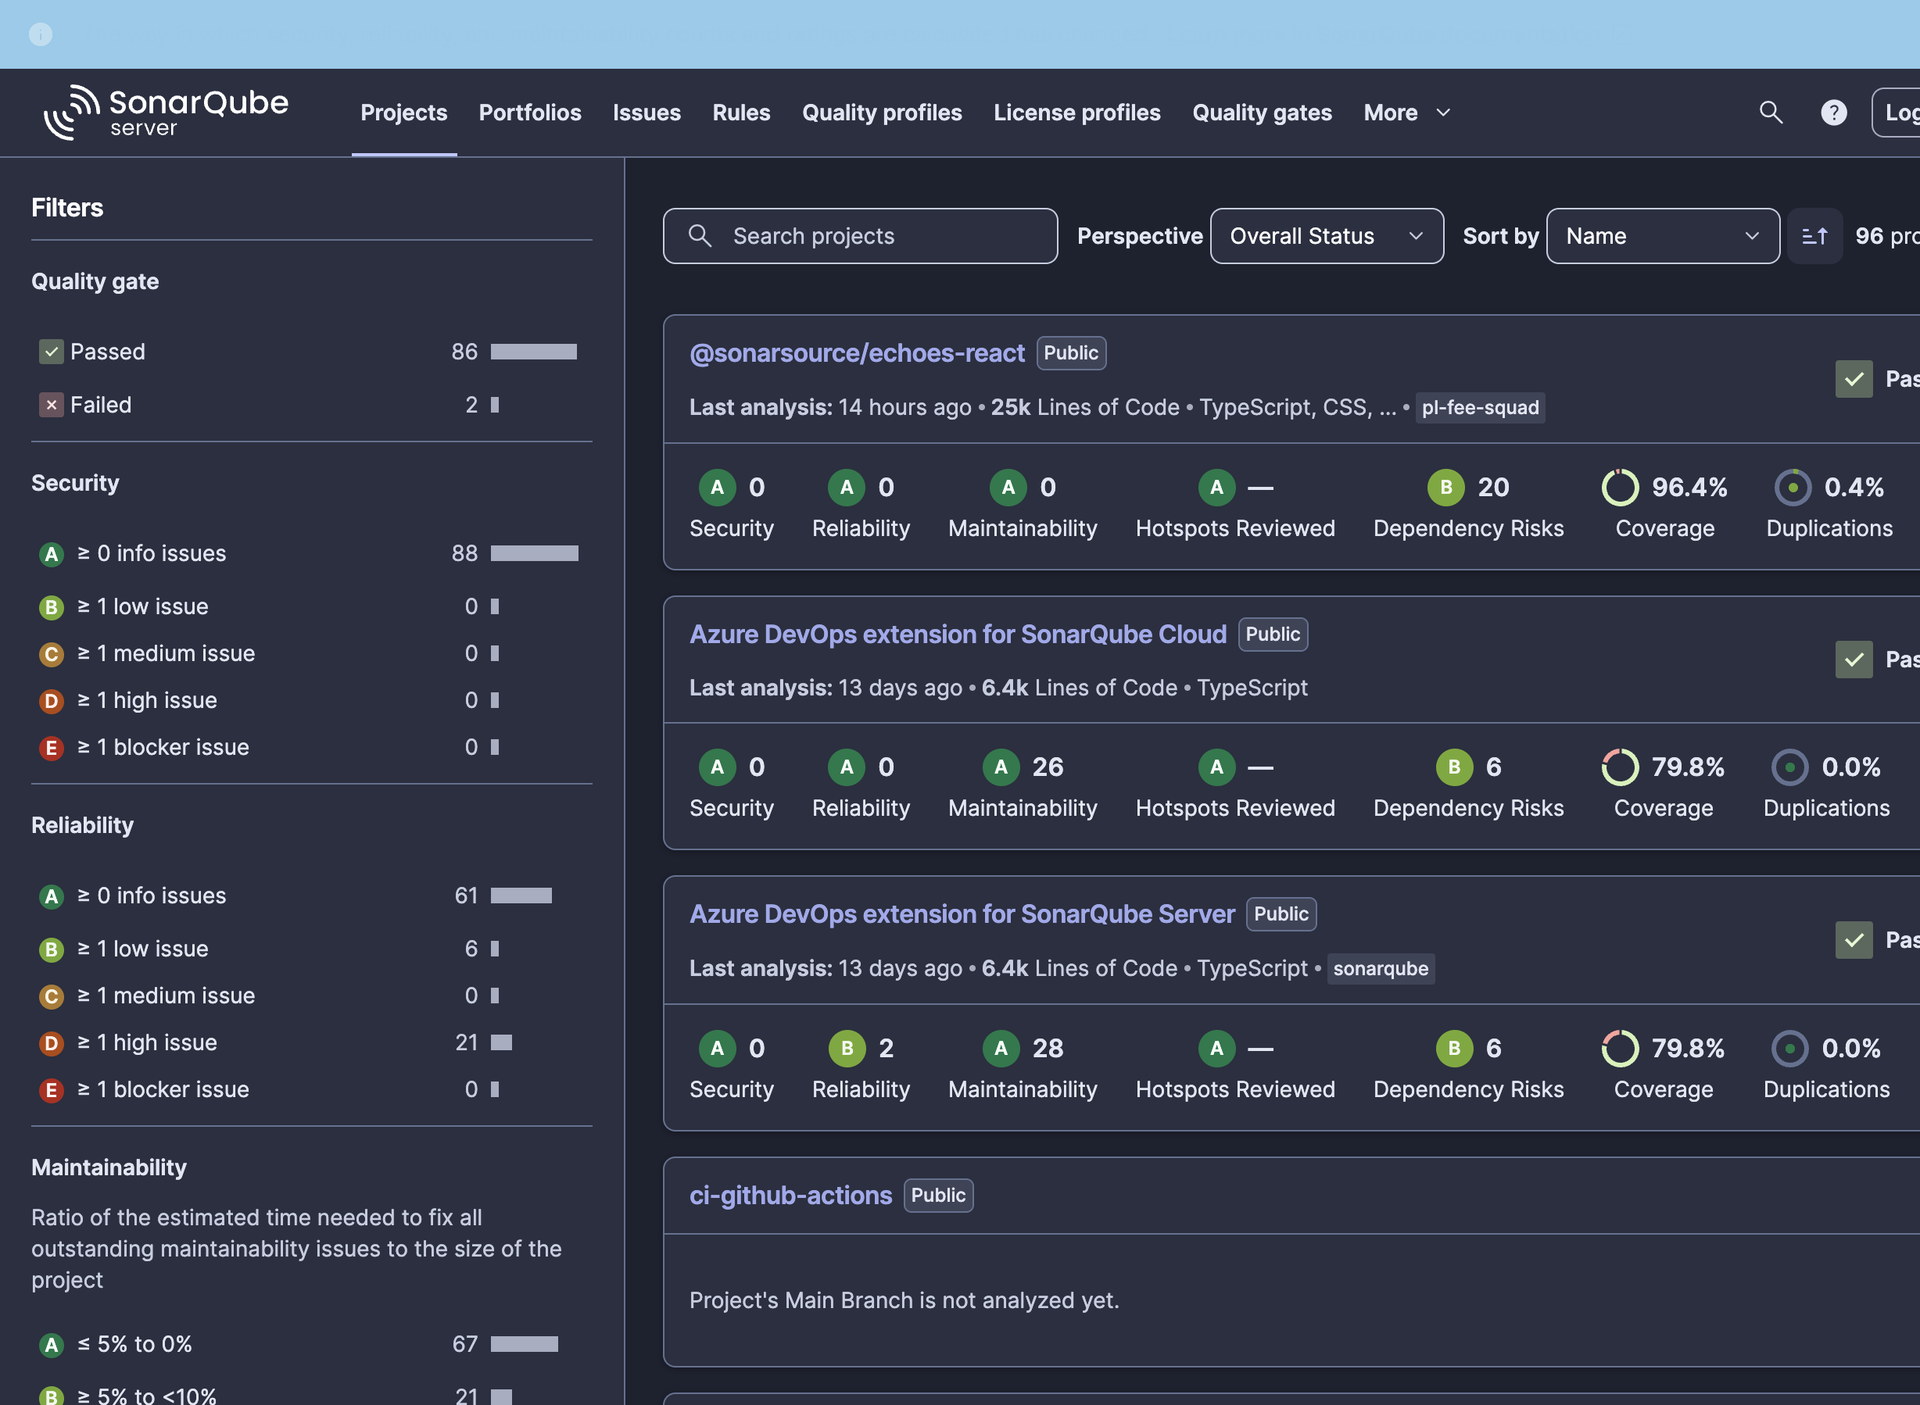
Task: Open @sonarsource/echoes-react project
Action: click(x=857, y=353)
